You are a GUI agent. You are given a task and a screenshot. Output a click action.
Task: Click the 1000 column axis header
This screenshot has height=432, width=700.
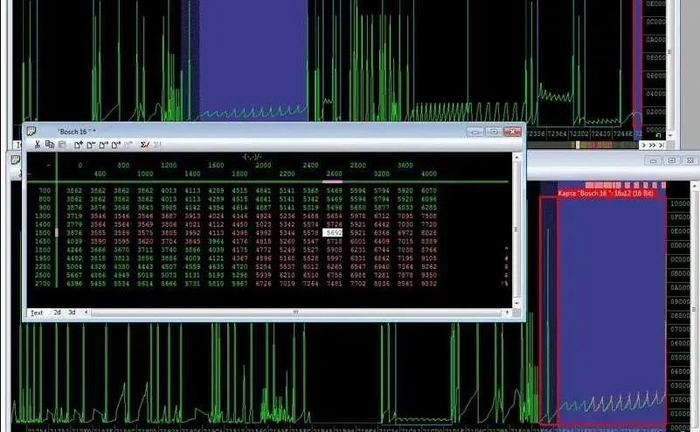[145, 174]
